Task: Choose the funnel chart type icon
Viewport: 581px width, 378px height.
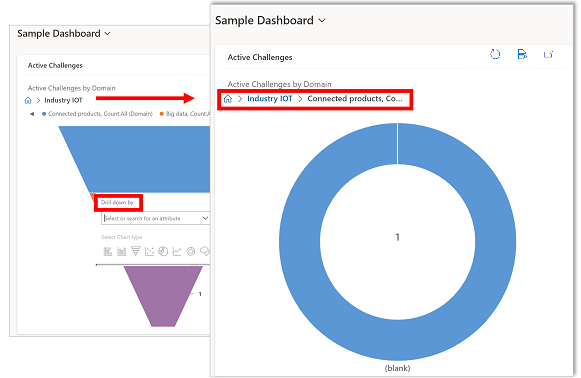Action: click(136, 251)
